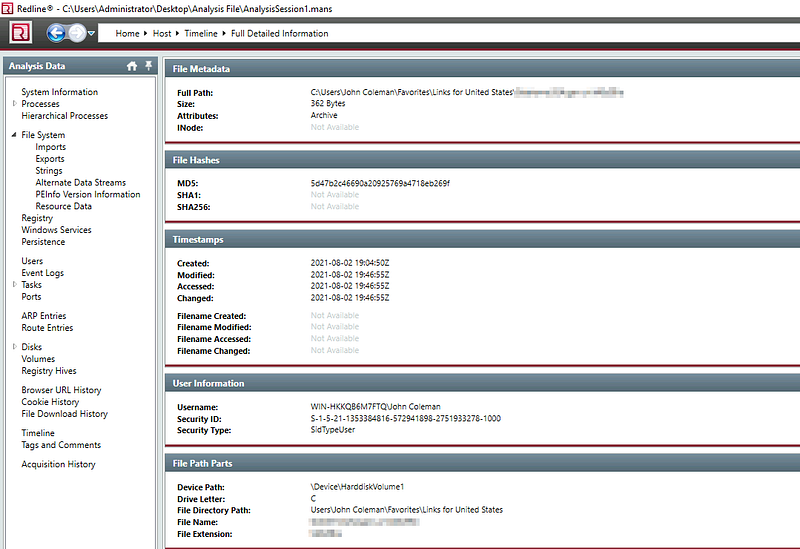Click the User Information section header
This screenshot has width=800, height=549.
(x=482, y=383)
